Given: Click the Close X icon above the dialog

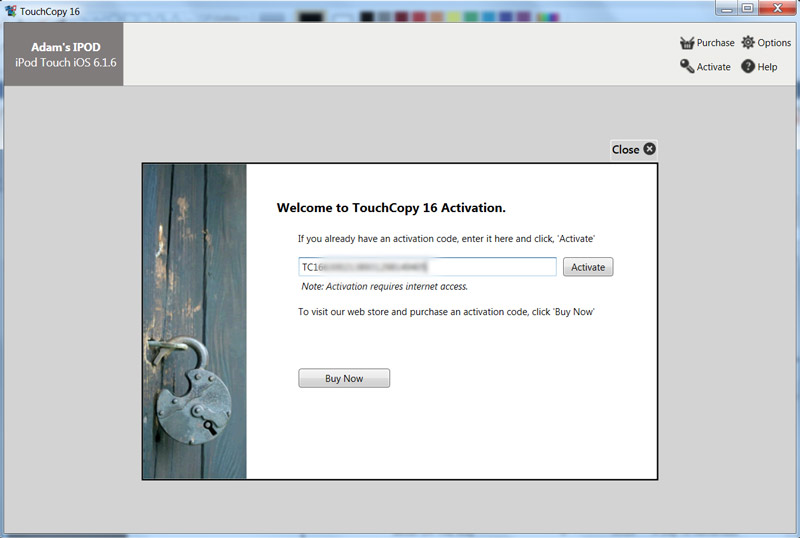Looking at the screenshot, I should pyautogui.click(x=649, y=149).
